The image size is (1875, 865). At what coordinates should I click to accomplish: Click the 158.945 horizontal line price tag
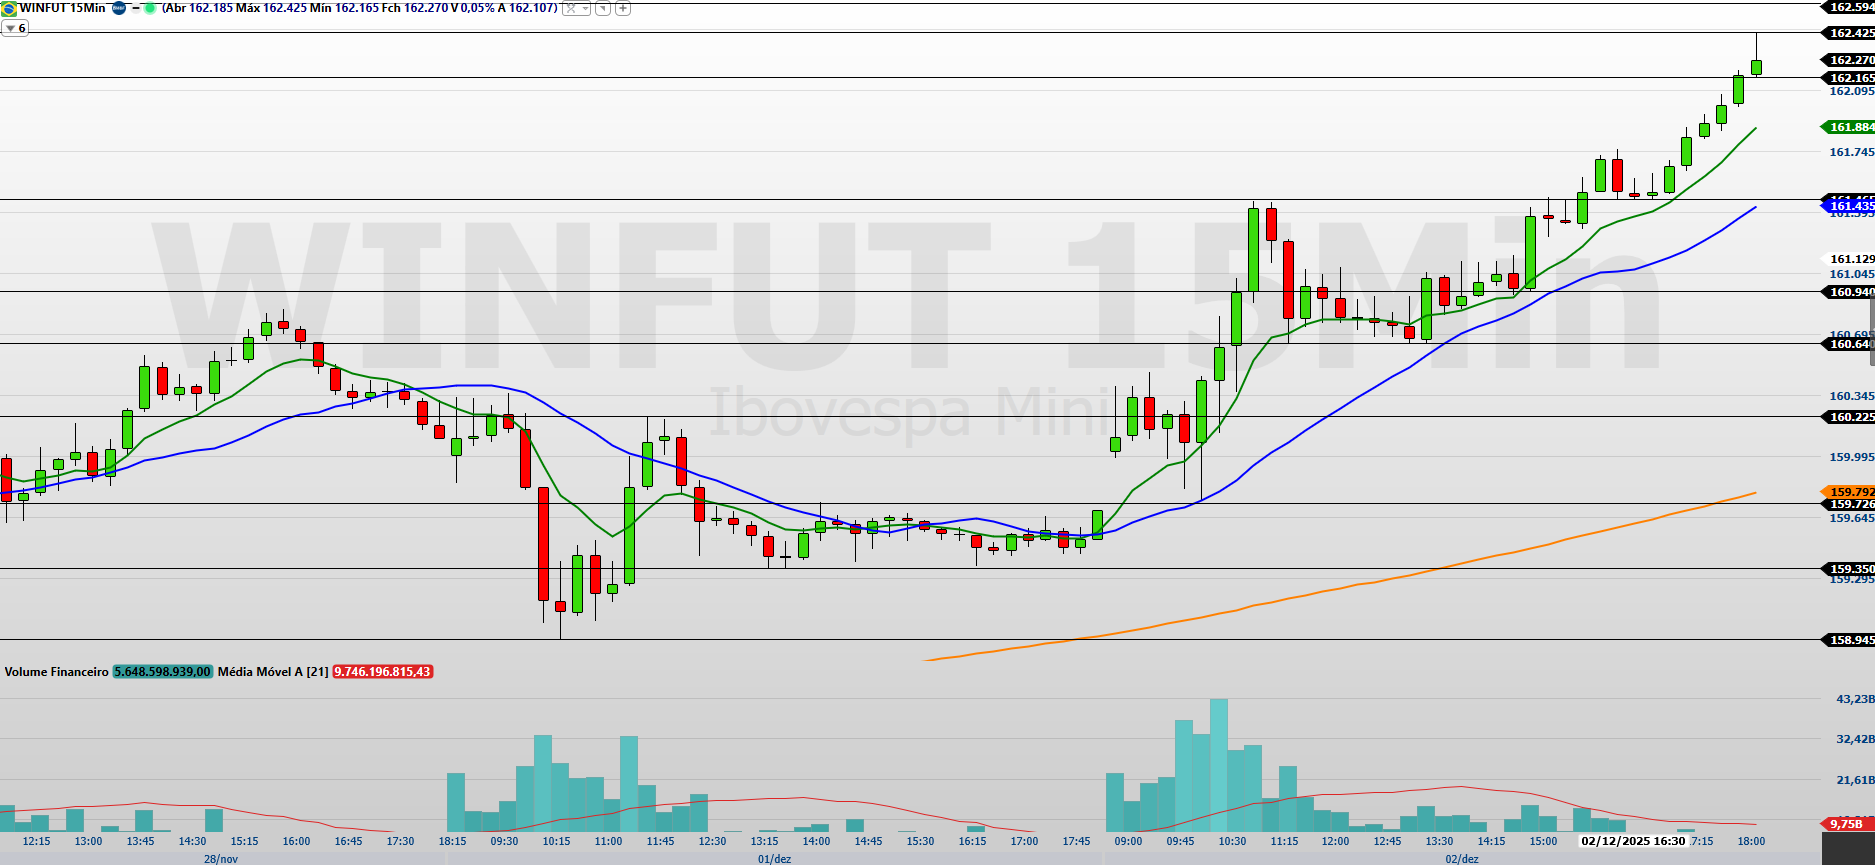[x=1850, y=640]
